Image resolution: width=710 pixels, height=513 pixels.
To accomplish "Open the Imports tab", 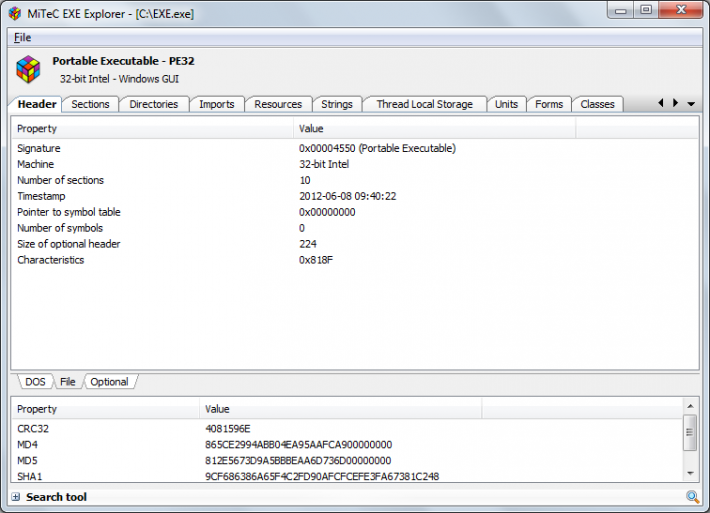I will pyautogui.click(x=216, y=104).
